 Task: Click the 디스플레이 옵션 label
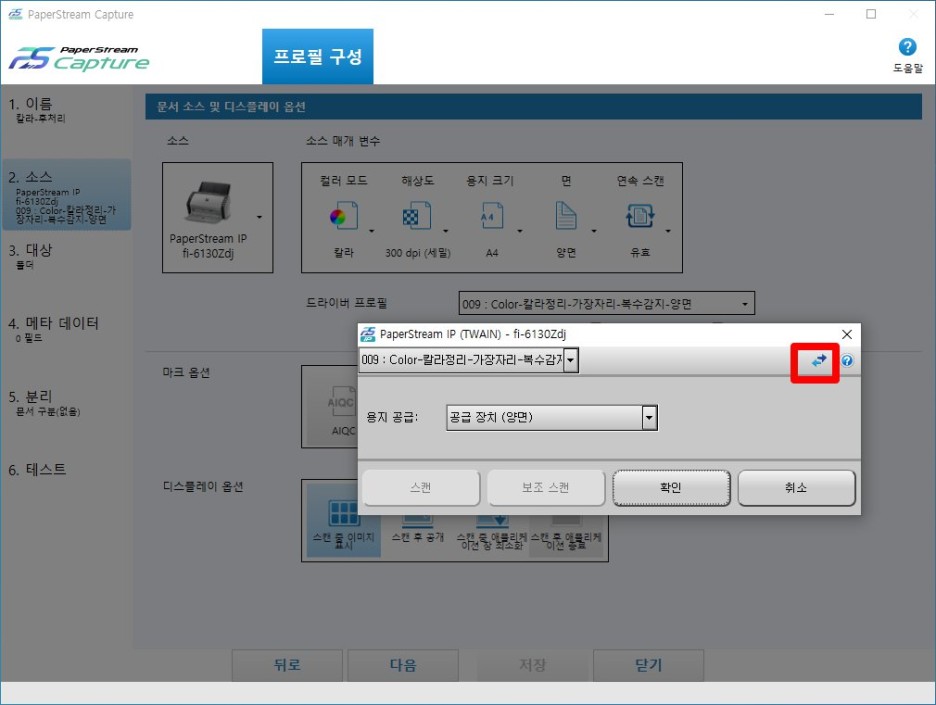[203, 487]
